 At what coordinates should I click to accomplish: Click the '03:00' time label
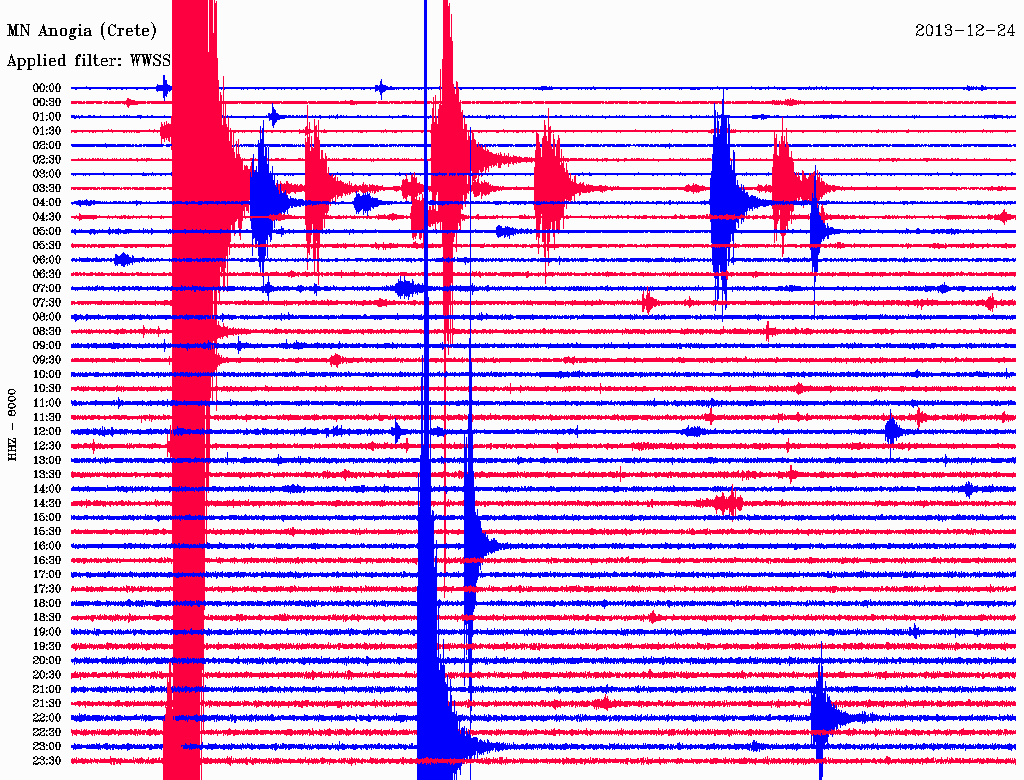(x=47, y=174)
